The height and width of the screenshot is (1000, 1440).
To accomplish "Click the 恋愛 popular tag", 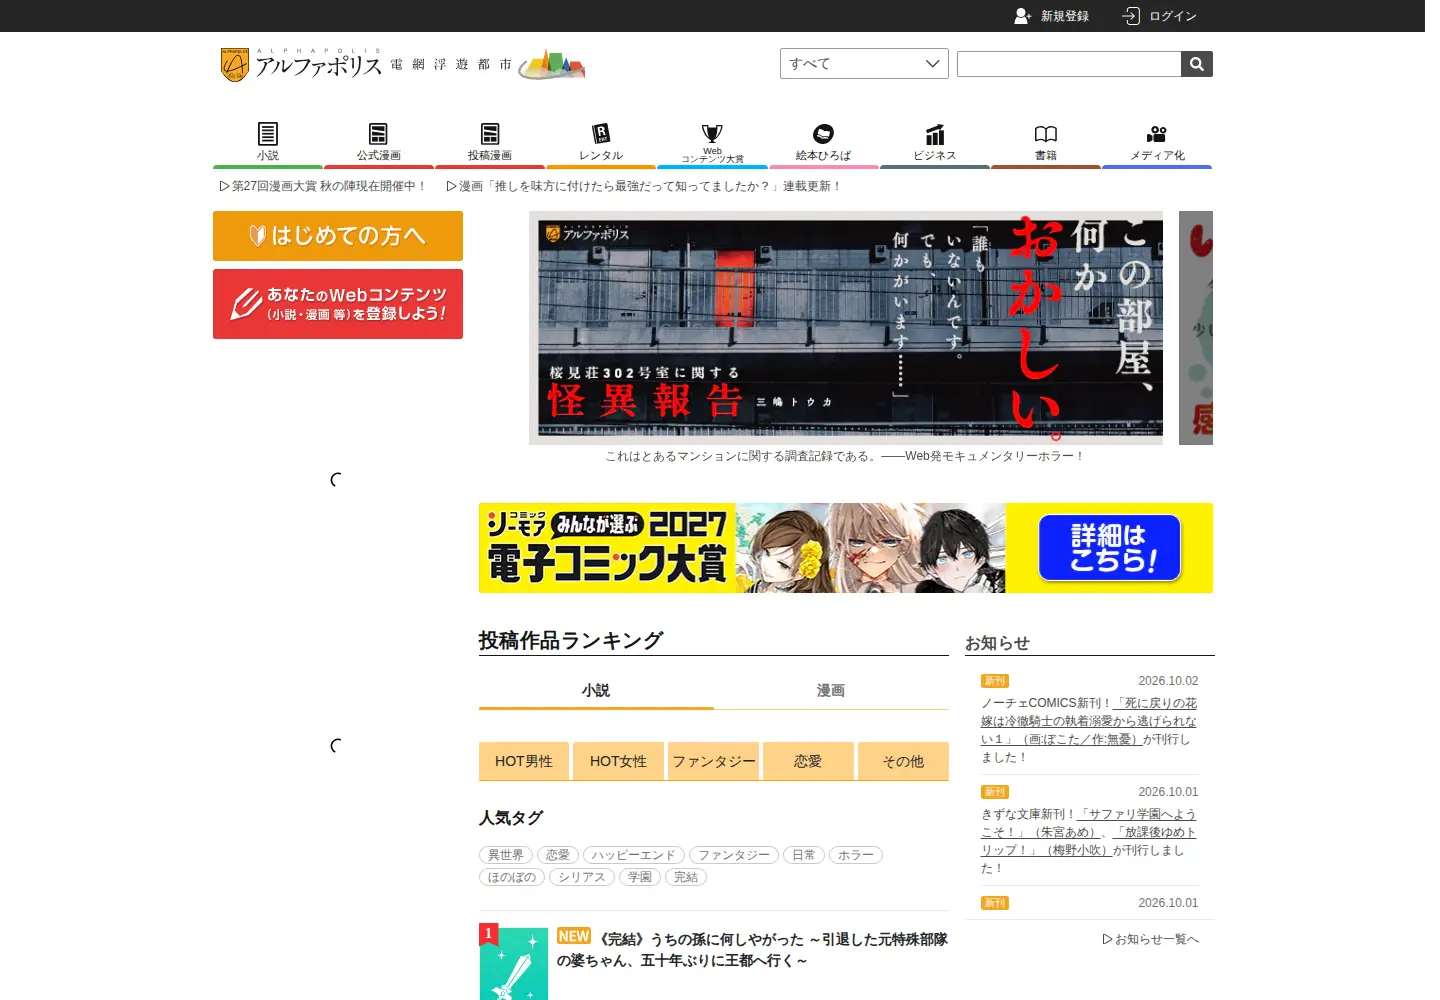I will [558, 855].
